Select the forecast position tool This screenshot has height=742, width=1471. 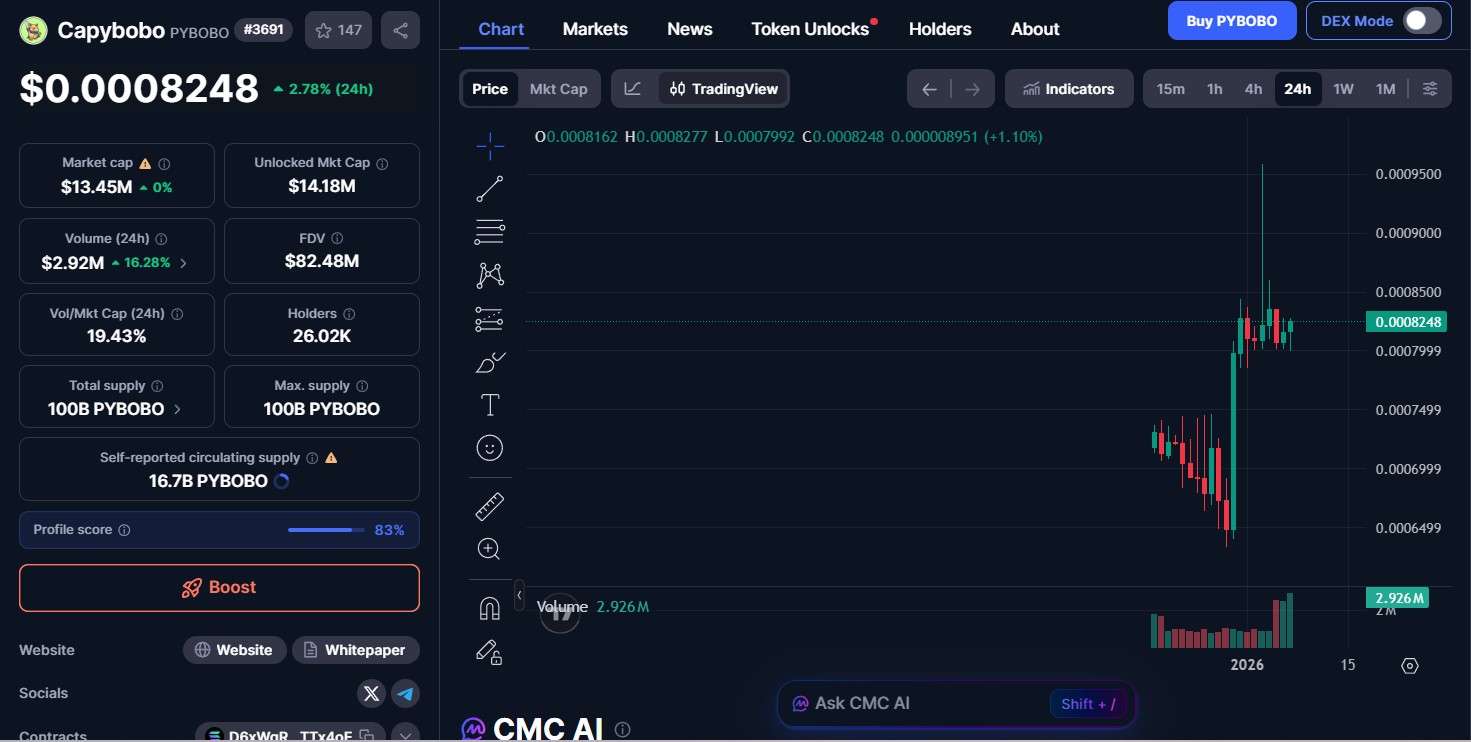490,319
